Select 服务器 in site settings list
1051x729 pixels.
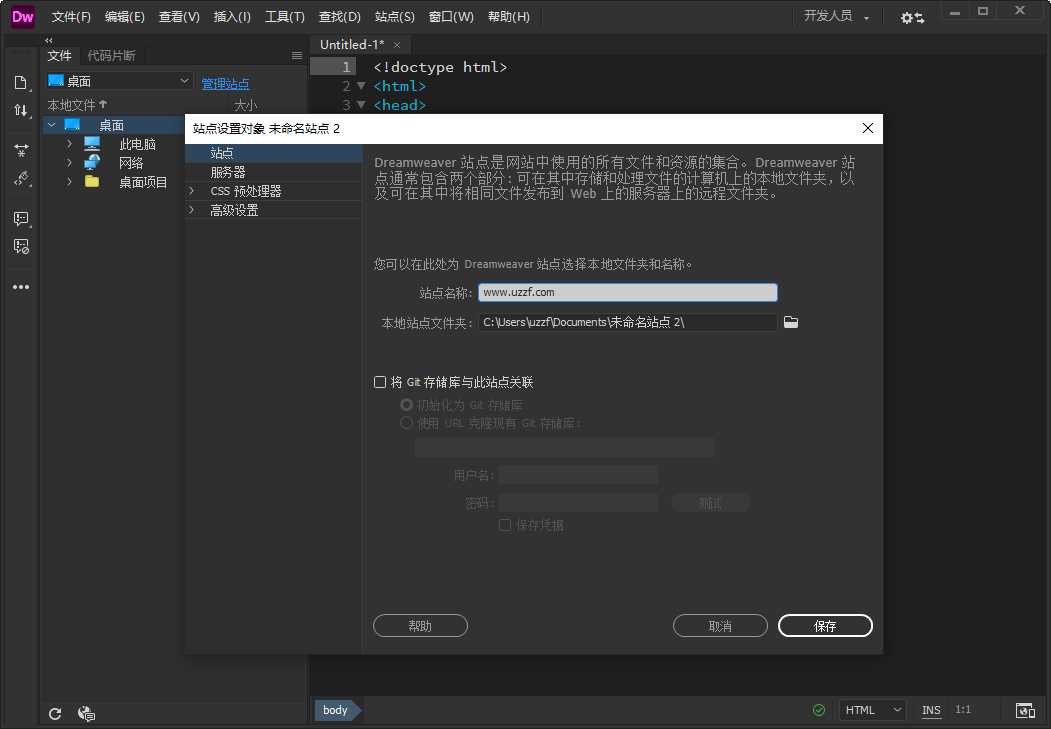point(273,172)
